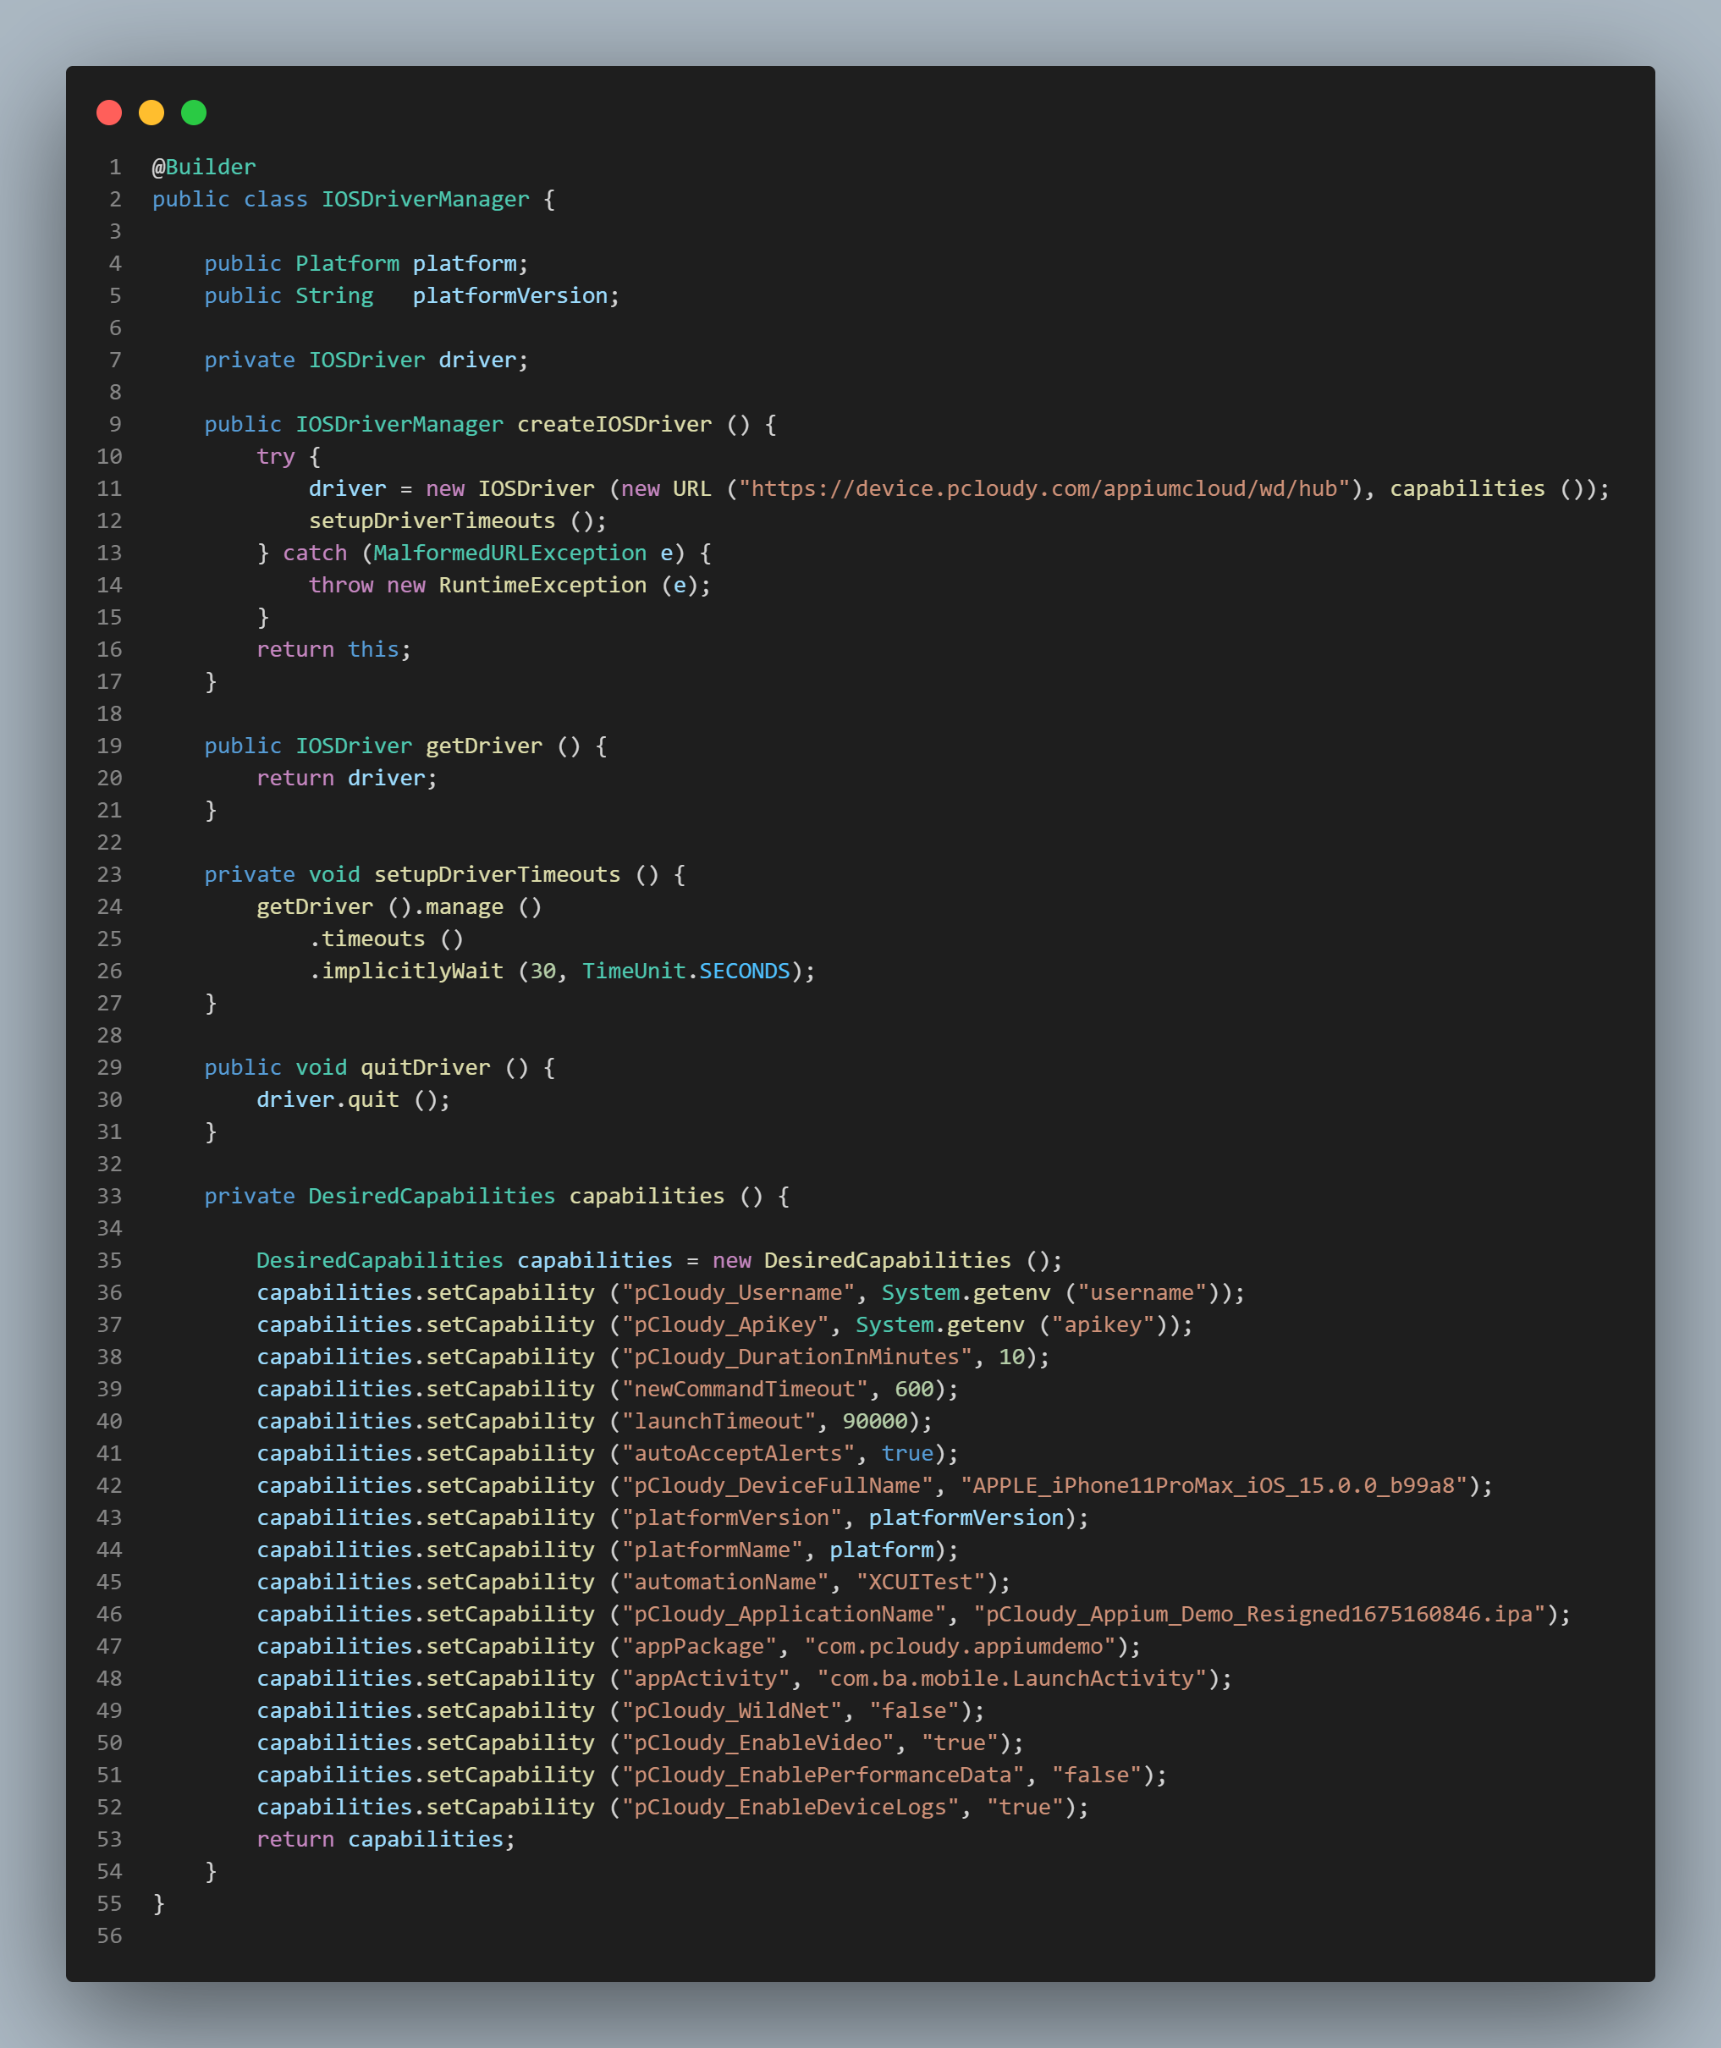Click the green maximize window dot
The image size is (1721, 2048).
(194, 113)
